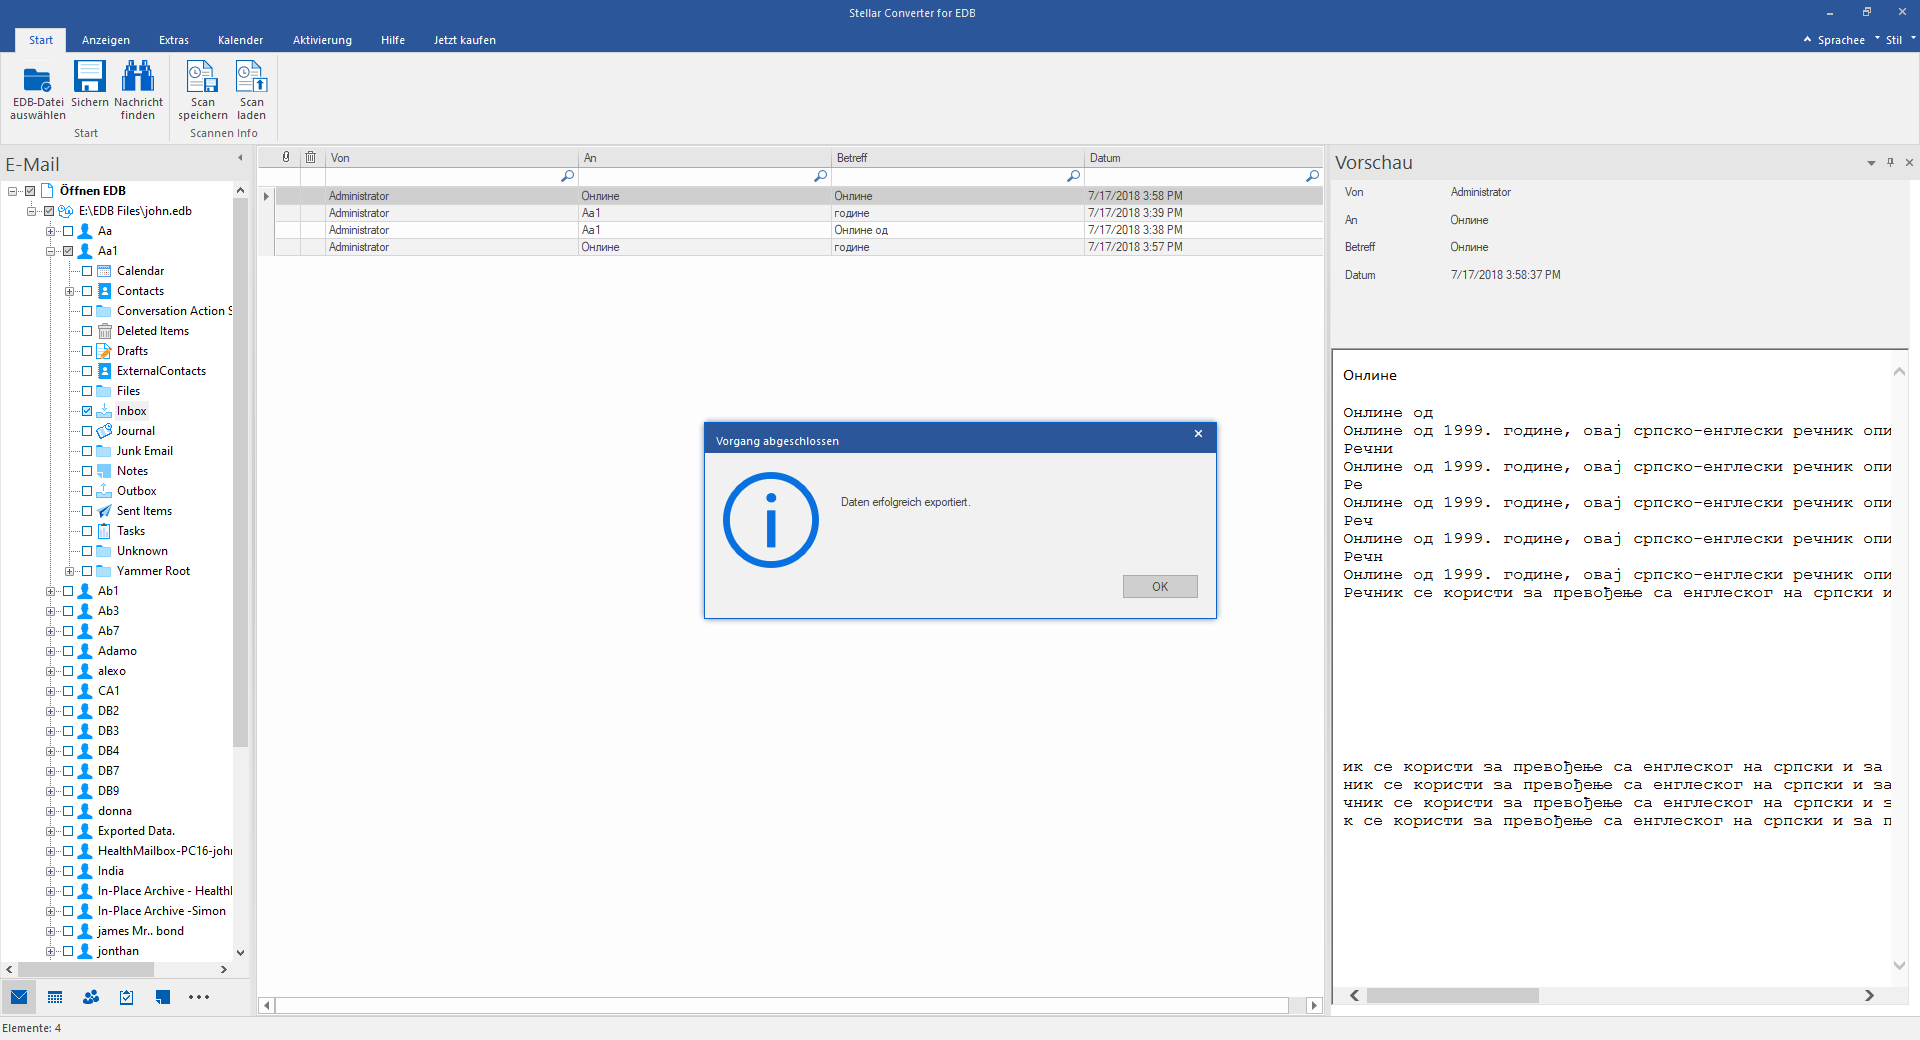The image size is (1920, 1040).
Task: Open the Extras ribbon tab
Action: pos(174,40)
